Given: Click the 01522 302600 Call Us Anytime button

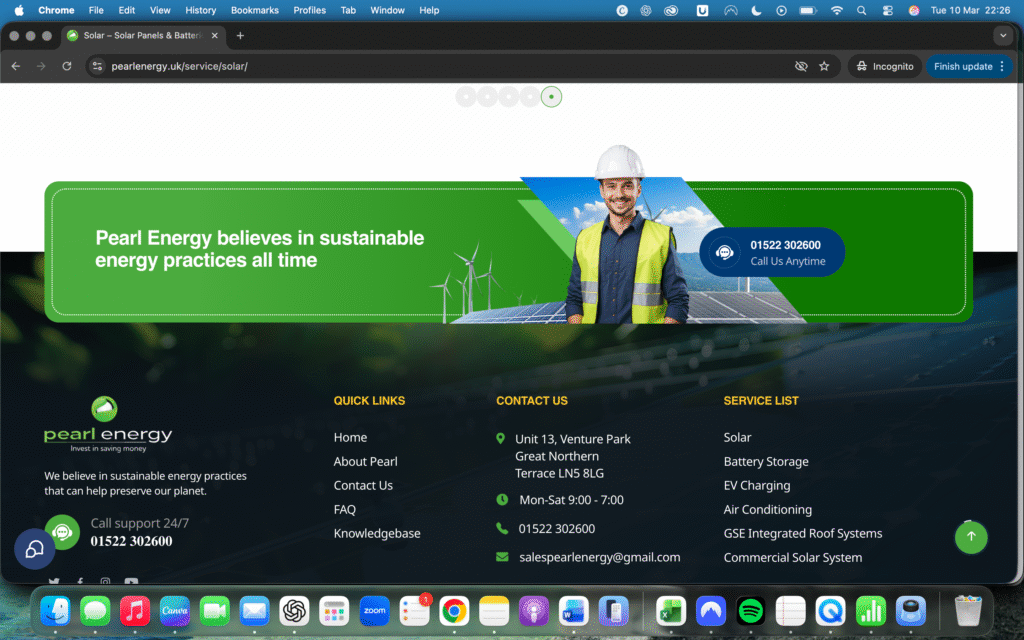Looking at the screenshot, I should (x=772, y=253).
